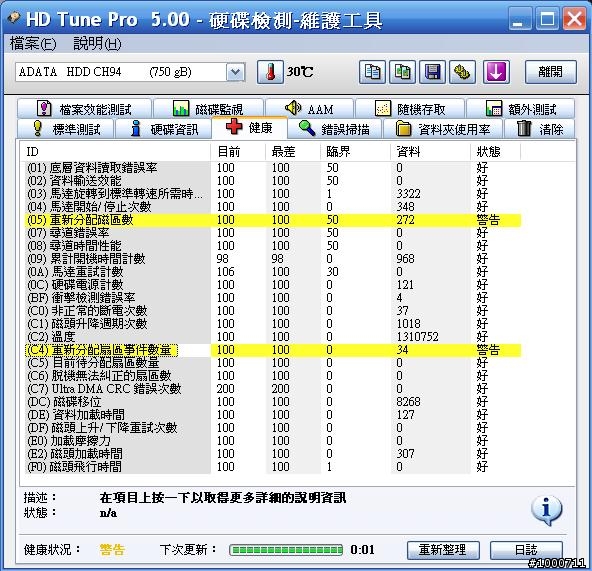Switch to the 額外測試 tab
592x571 pixels.
tap(521, 109)
